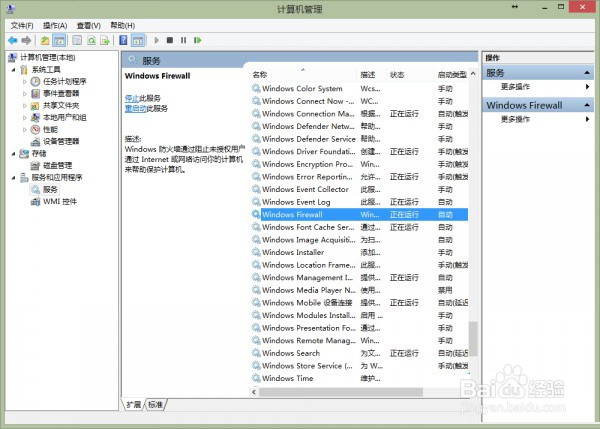Toggle the show/hide console tree icon
The image size is (600, 429).
(59, 40)
